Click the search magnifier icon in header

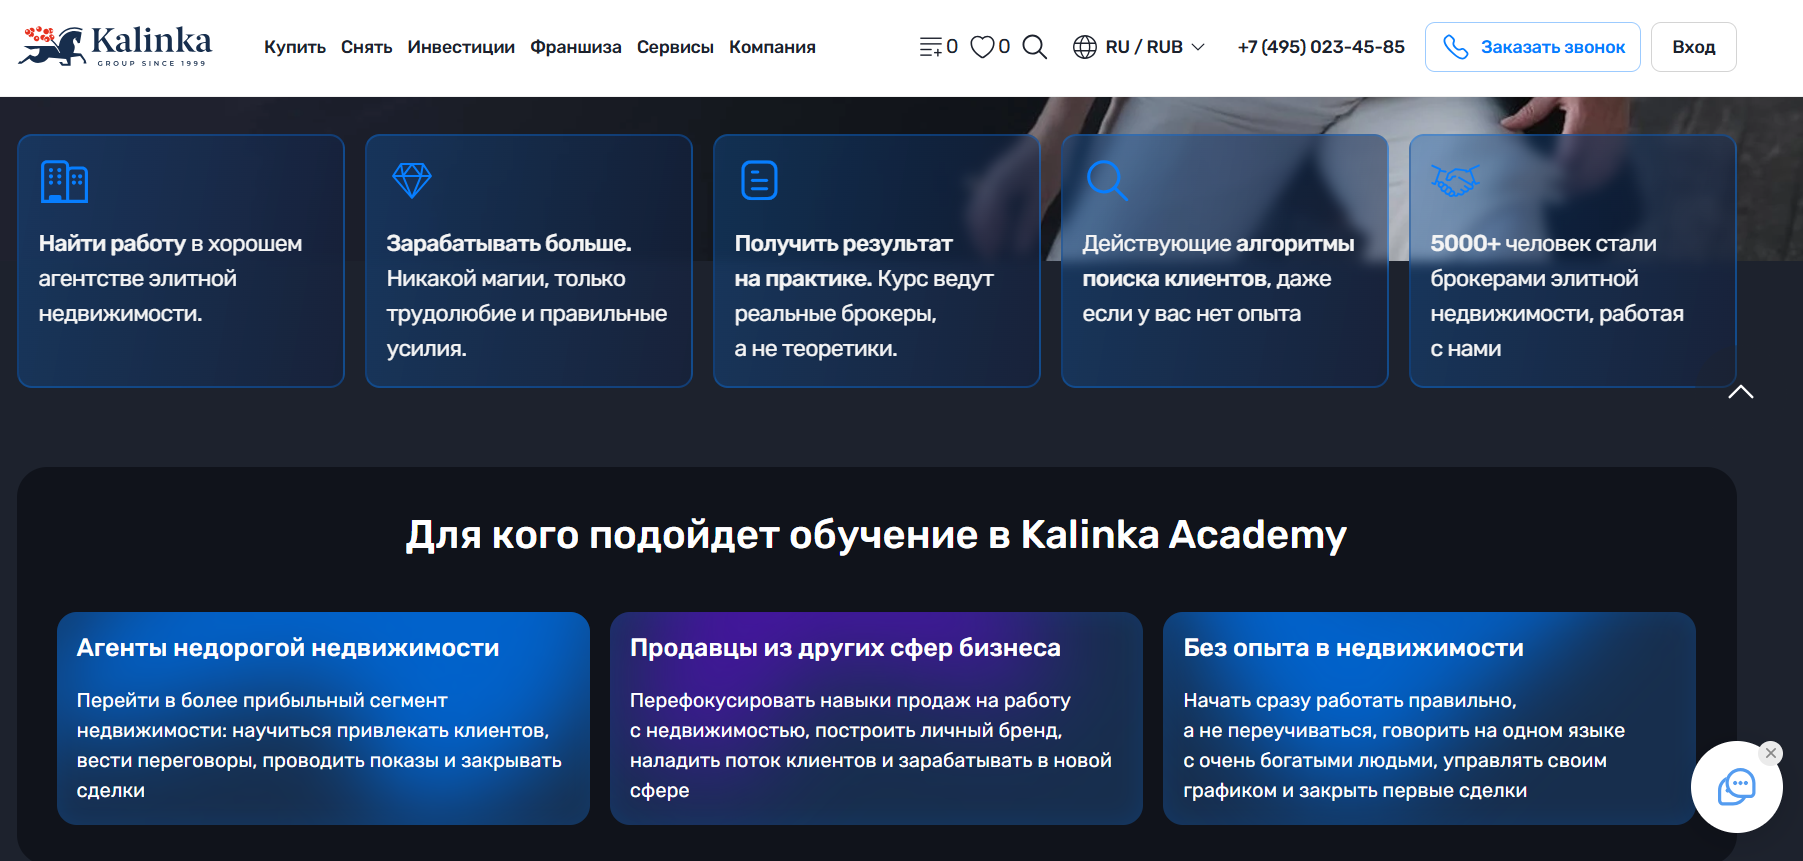(x=1035, y=47)
